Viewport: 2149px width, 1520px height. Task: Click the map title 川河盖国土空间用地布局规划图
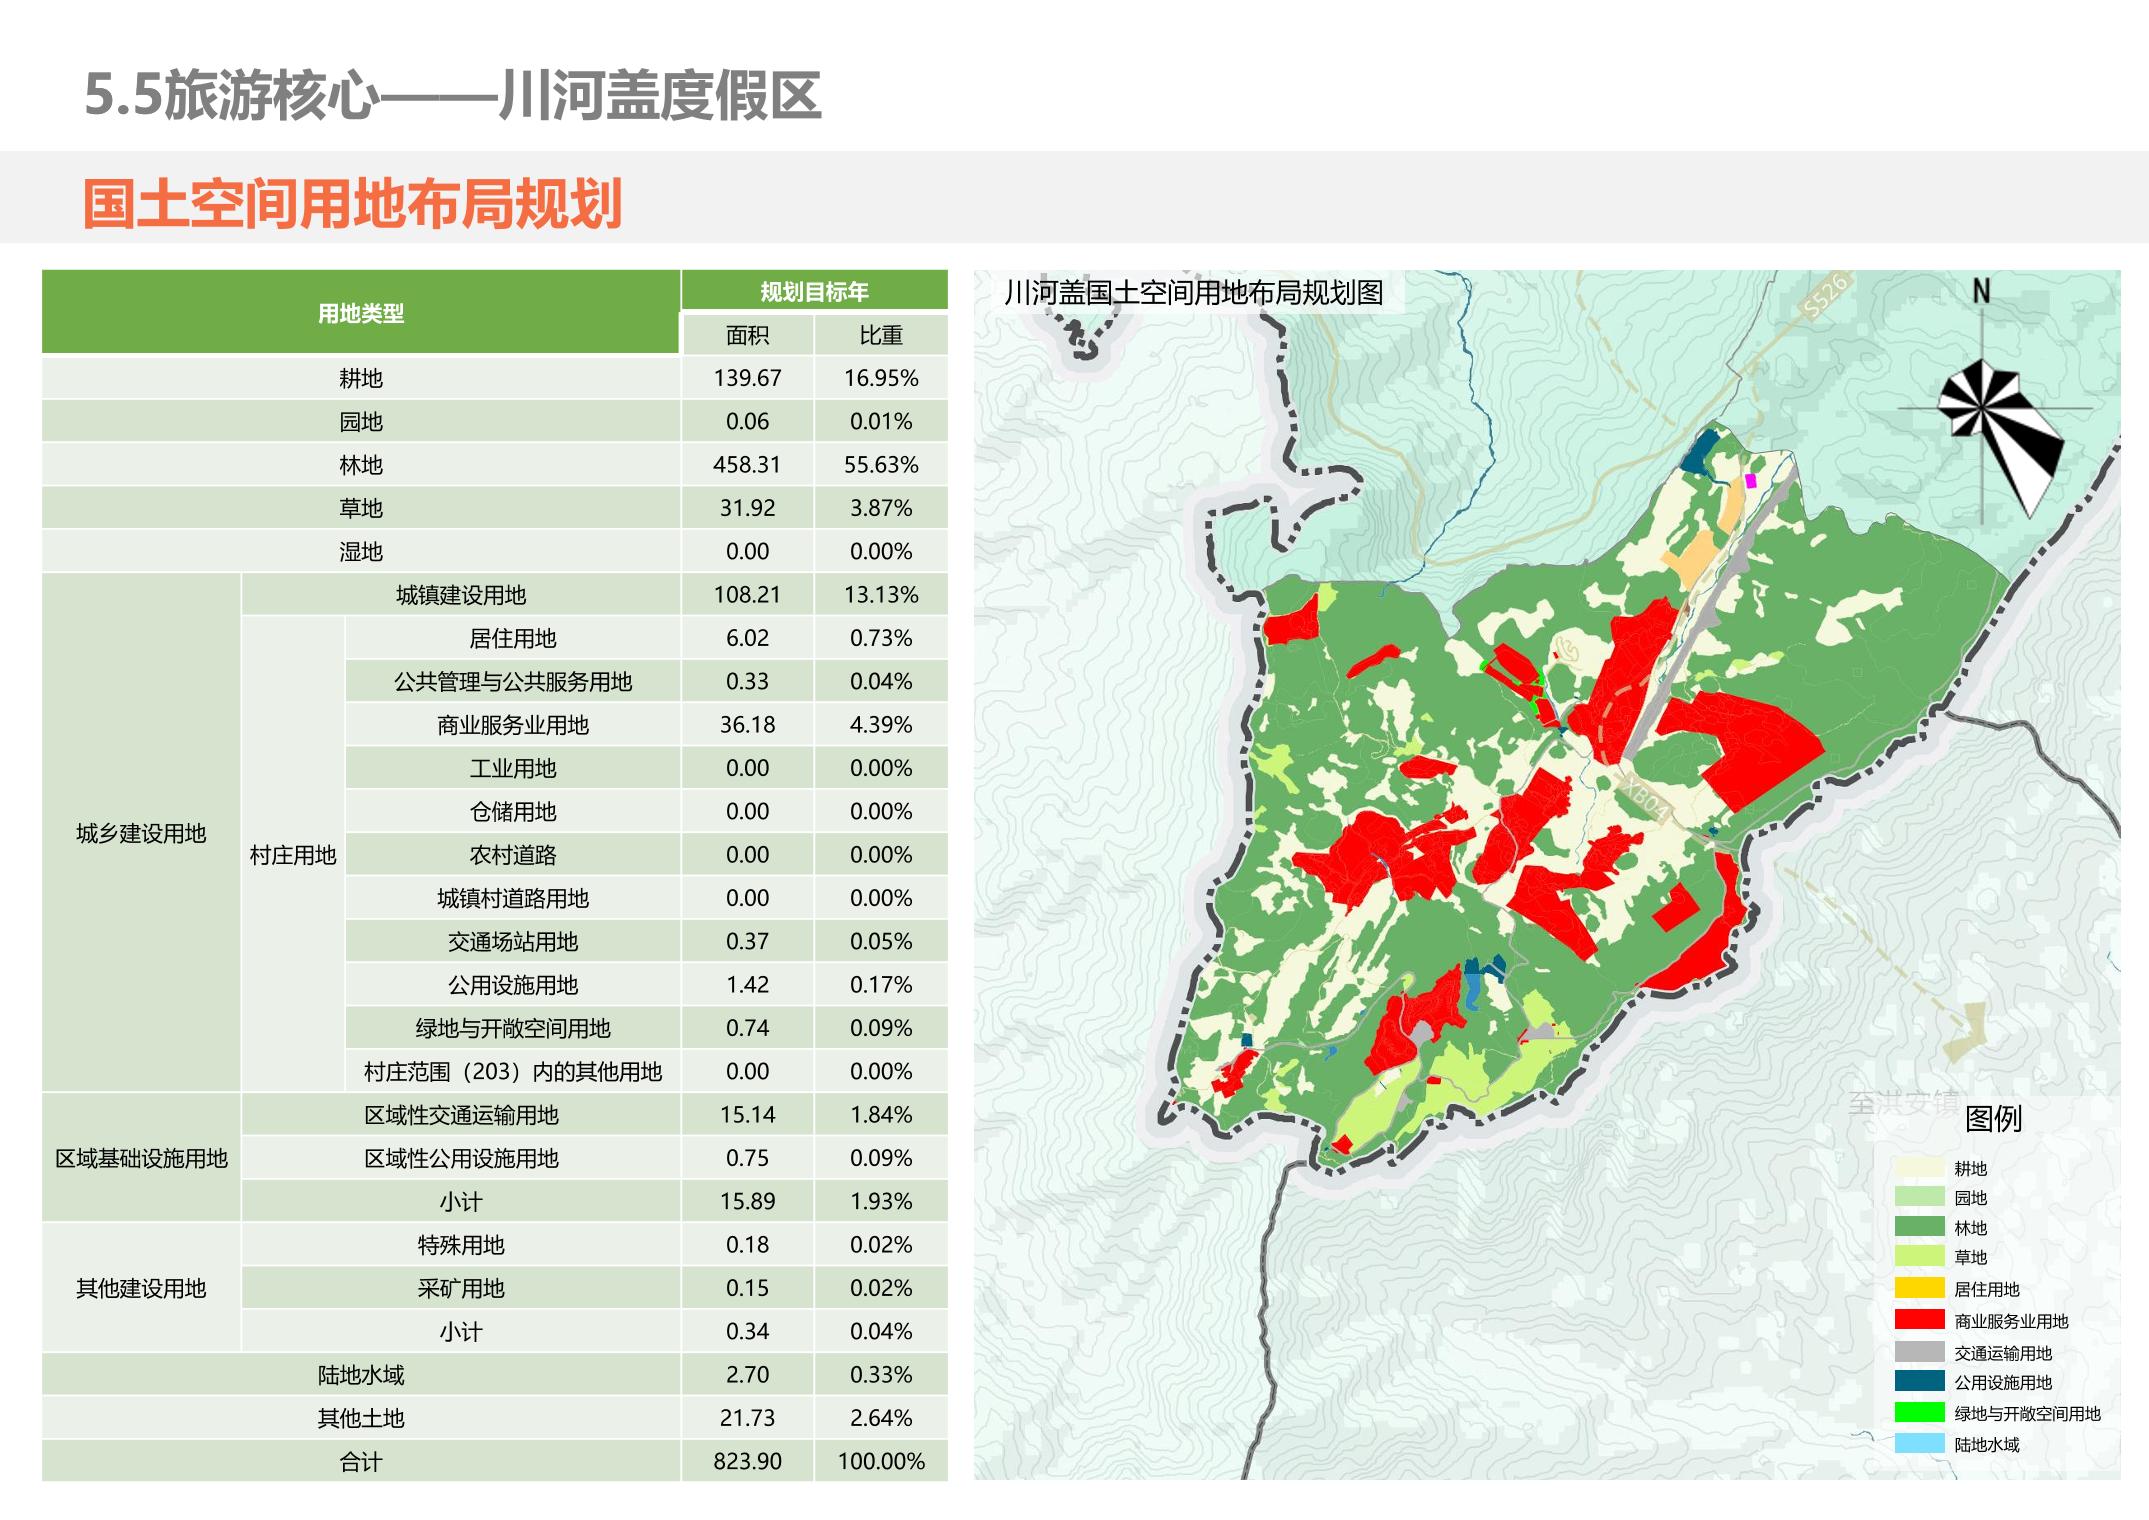pyautogui.click(x=1193, y=293)
